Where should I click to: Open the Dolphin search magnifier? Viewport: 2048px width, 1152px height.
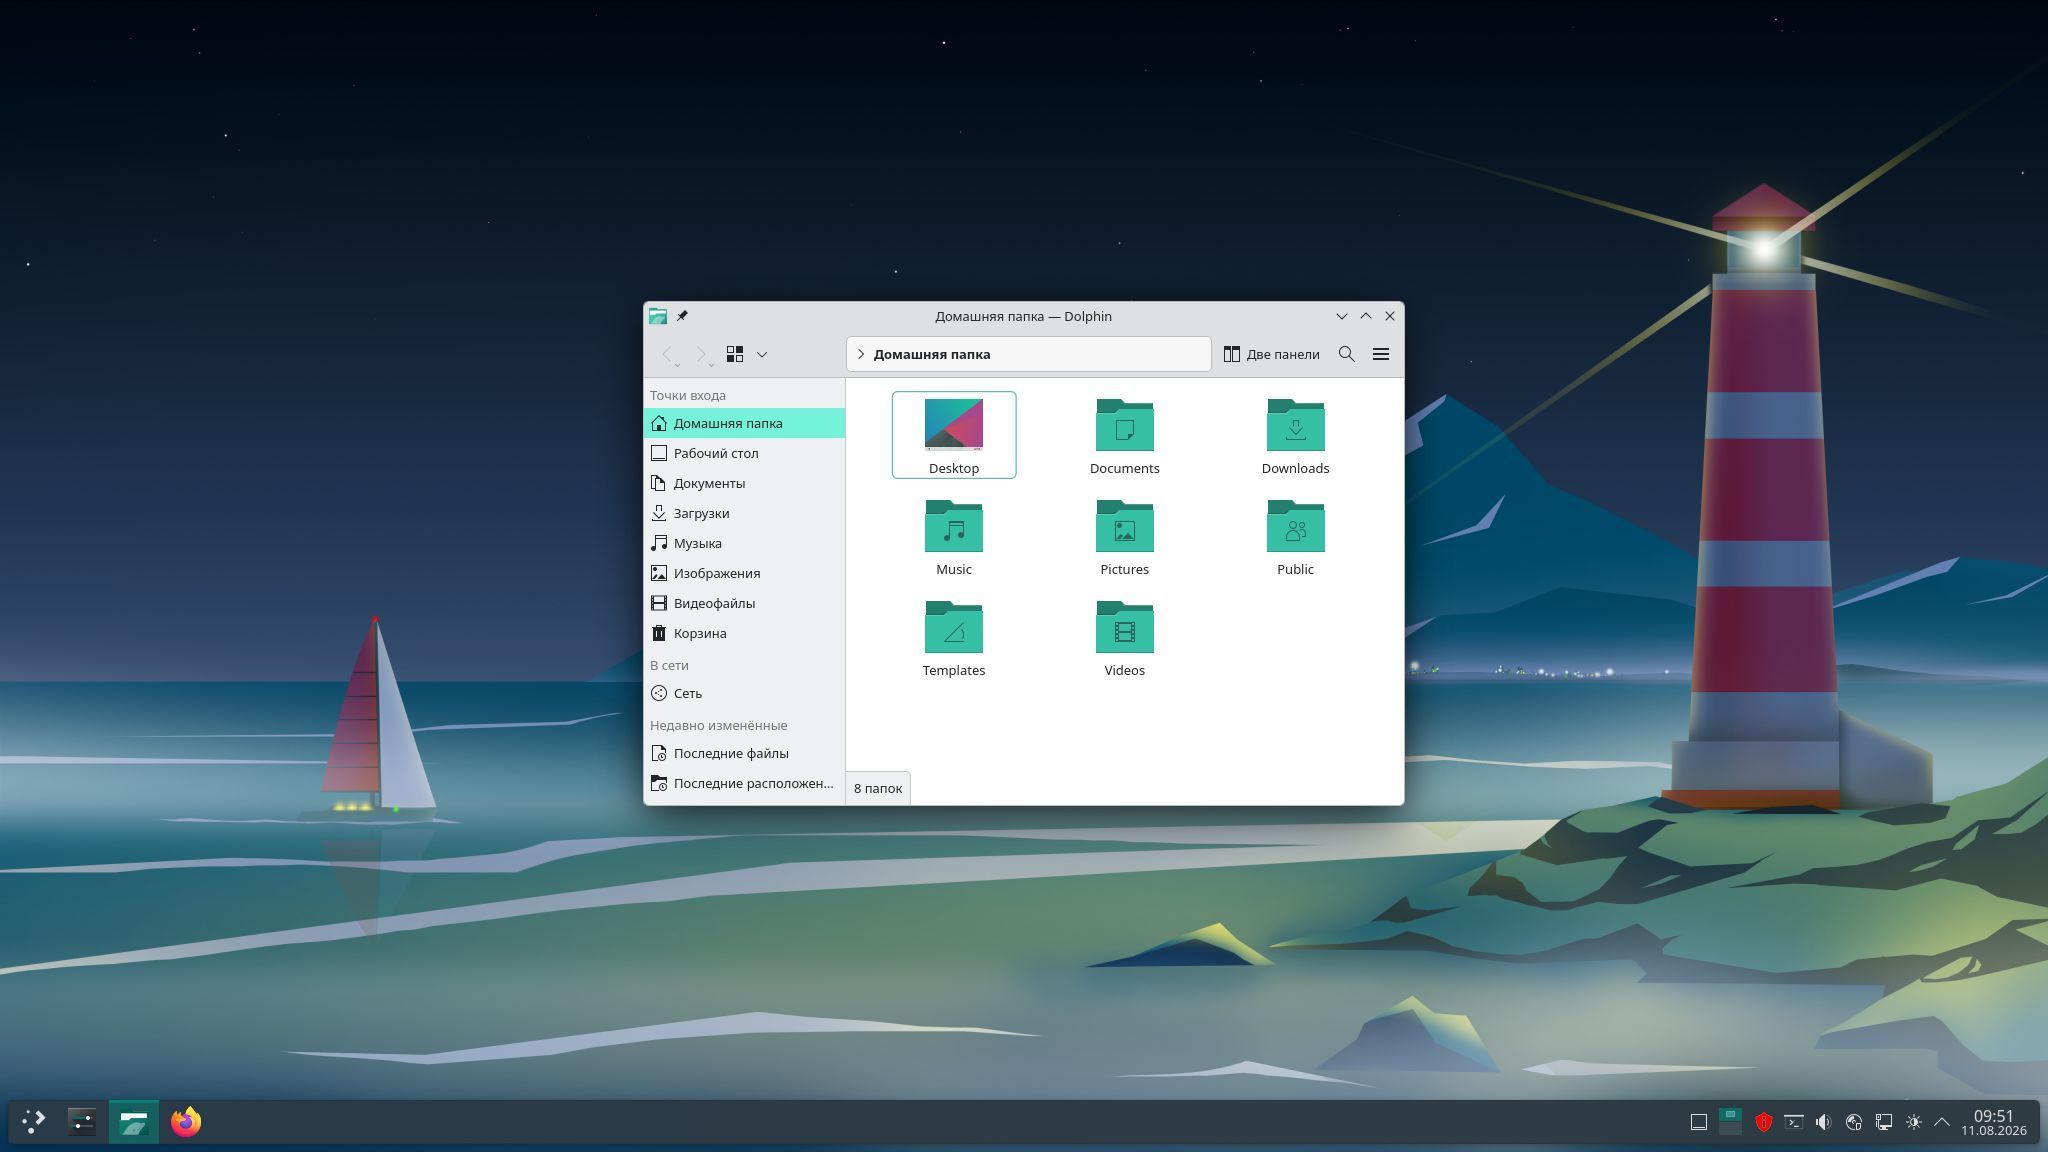1347,354
